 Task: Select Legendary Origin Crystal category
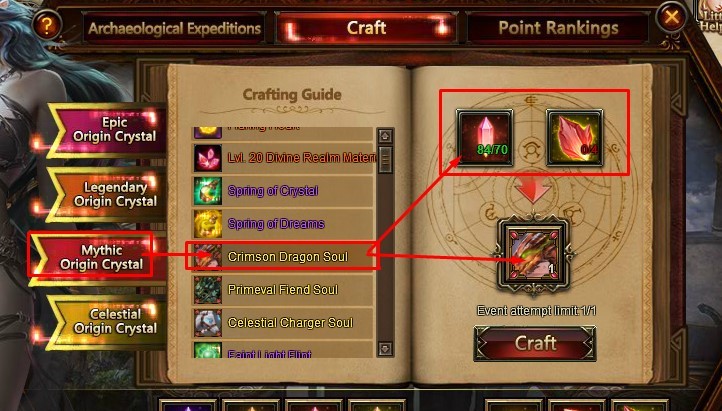(x=108, y=194)
